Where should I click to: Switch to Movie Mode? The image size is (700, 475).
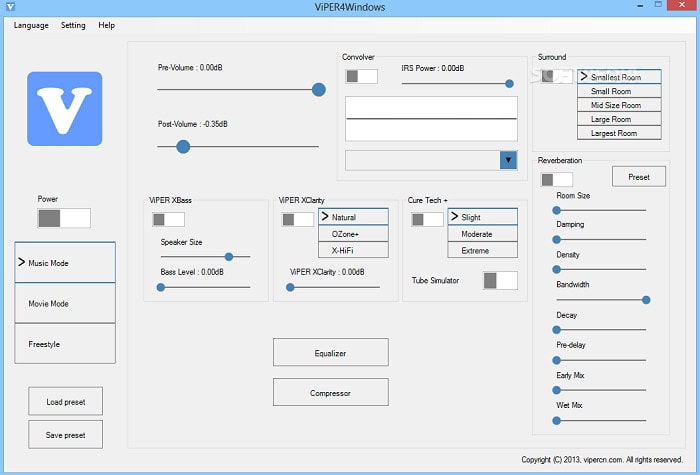pos(65,303)
